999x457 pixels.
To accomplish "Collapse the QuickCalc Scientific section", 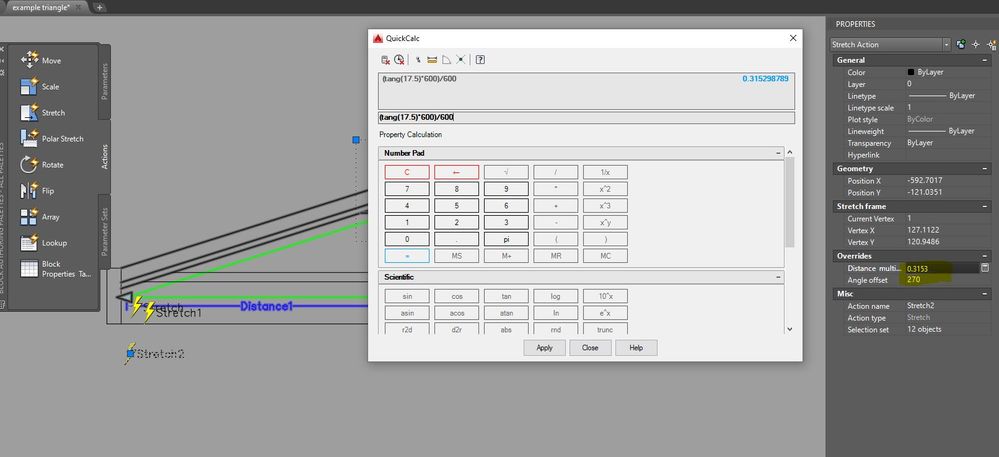I will (x=778, y=277).
